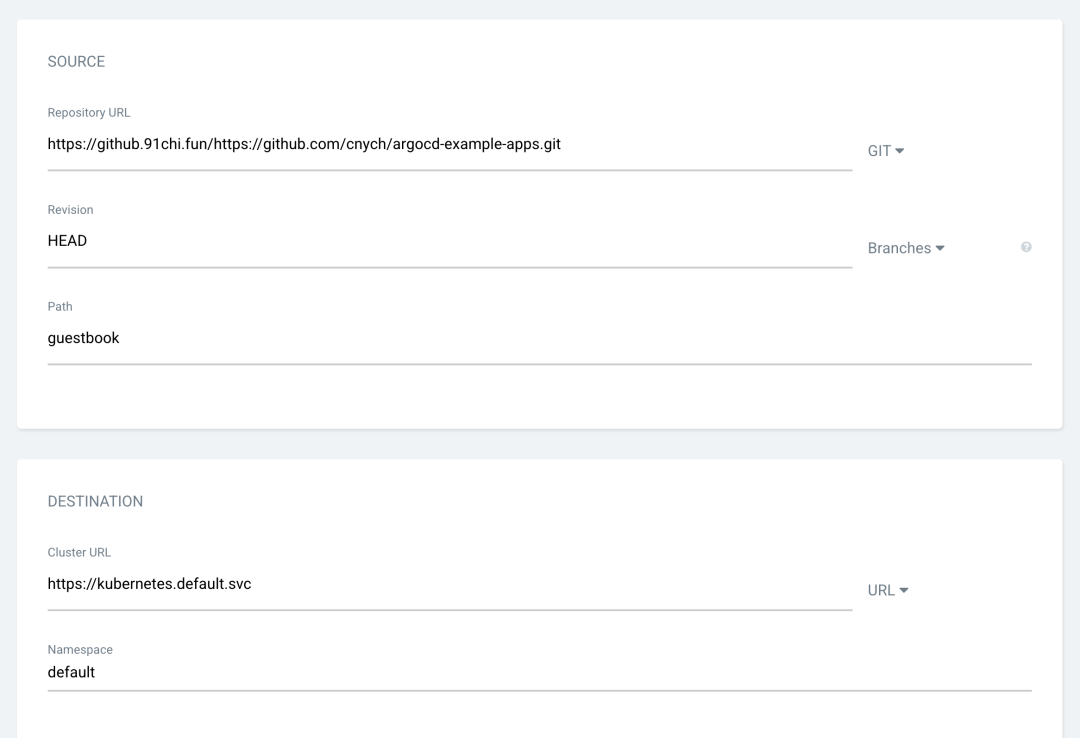This screenshot has width=1080, height=738.
Task: Expand the Branches revision type dropdown
Action: click(x=905, y=248)
